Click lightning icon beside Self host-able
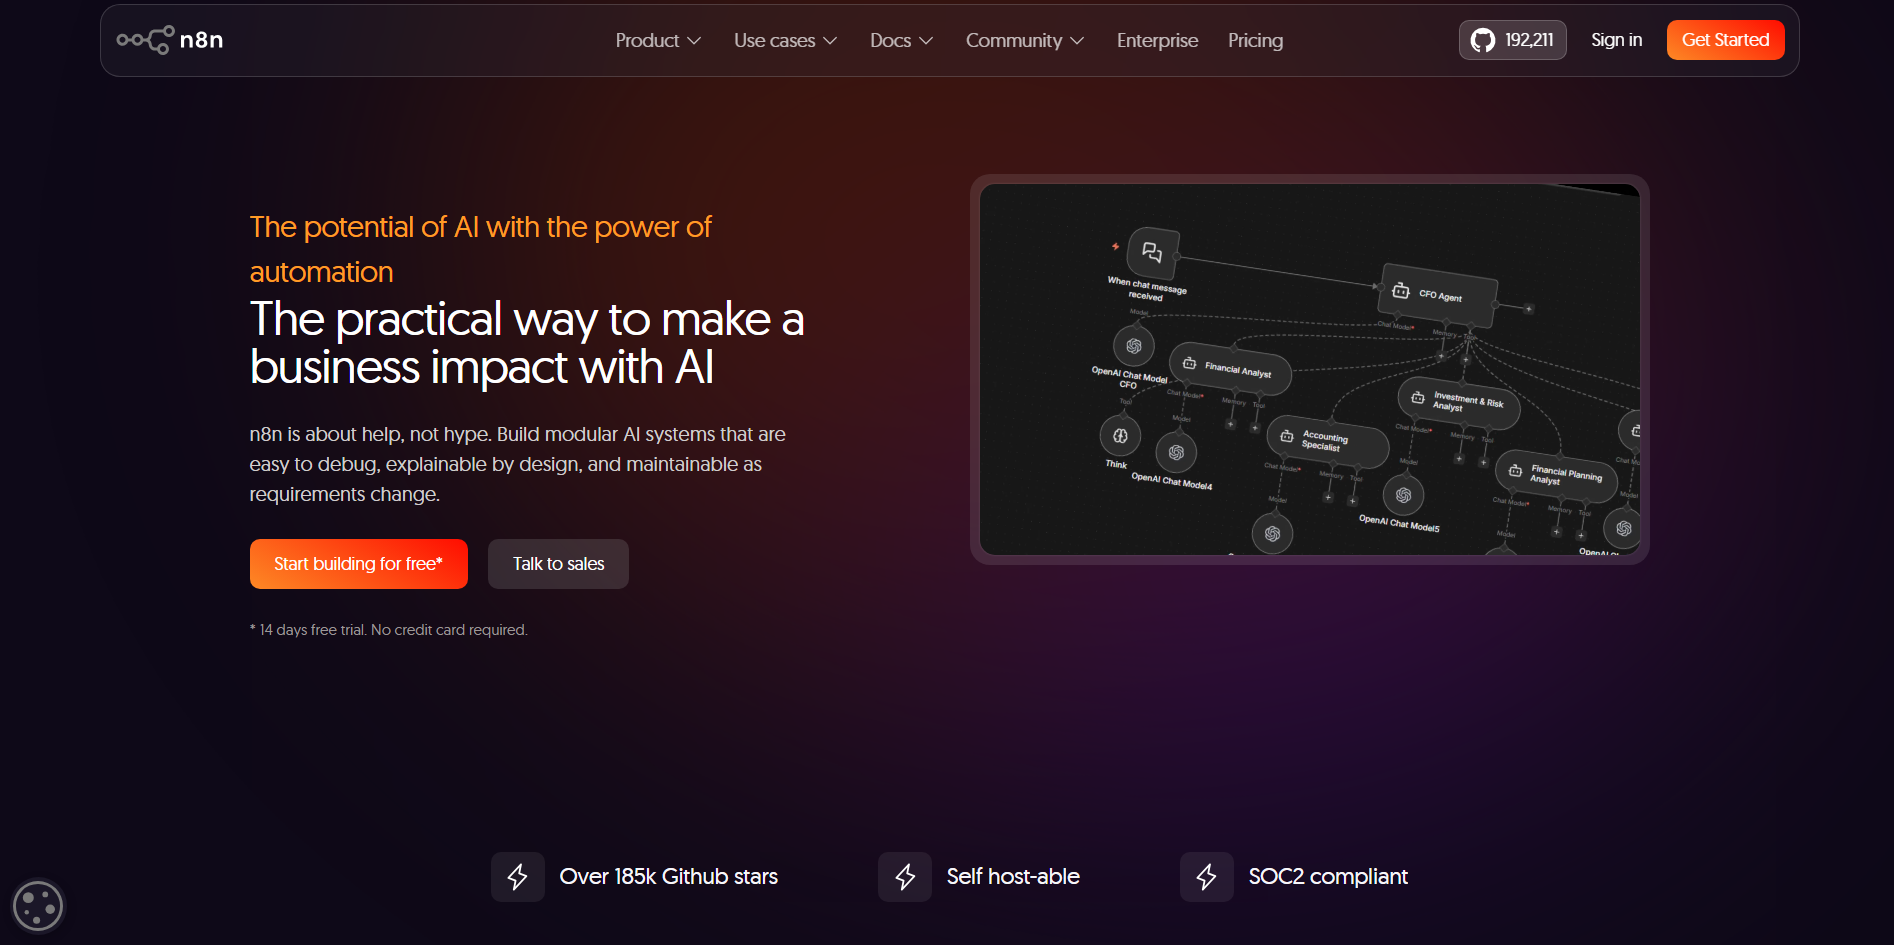 (905, 877)
